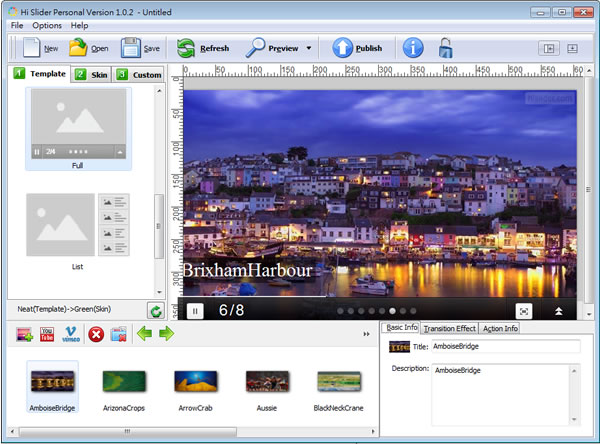Click the Publish button
This screenshot has width=600, height=444.
click(357, 47)
